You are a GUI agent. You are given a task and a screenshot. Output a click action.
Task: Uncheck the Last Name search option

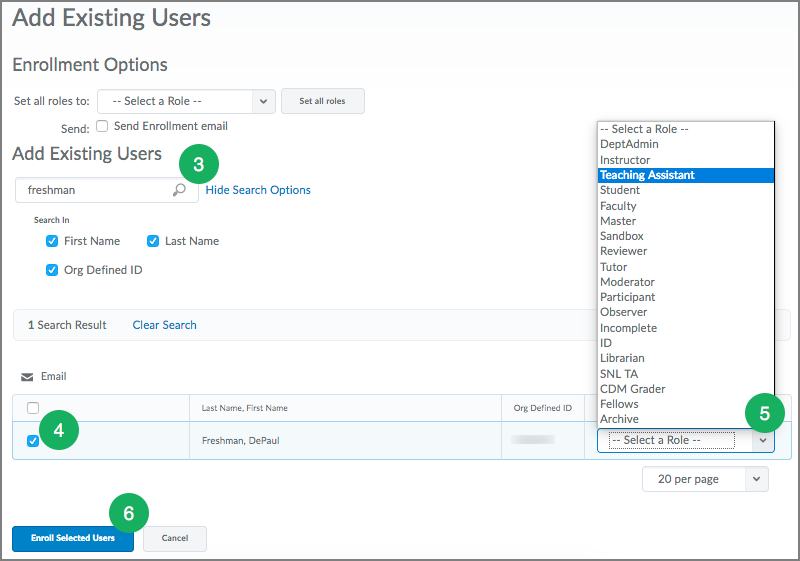153,241
